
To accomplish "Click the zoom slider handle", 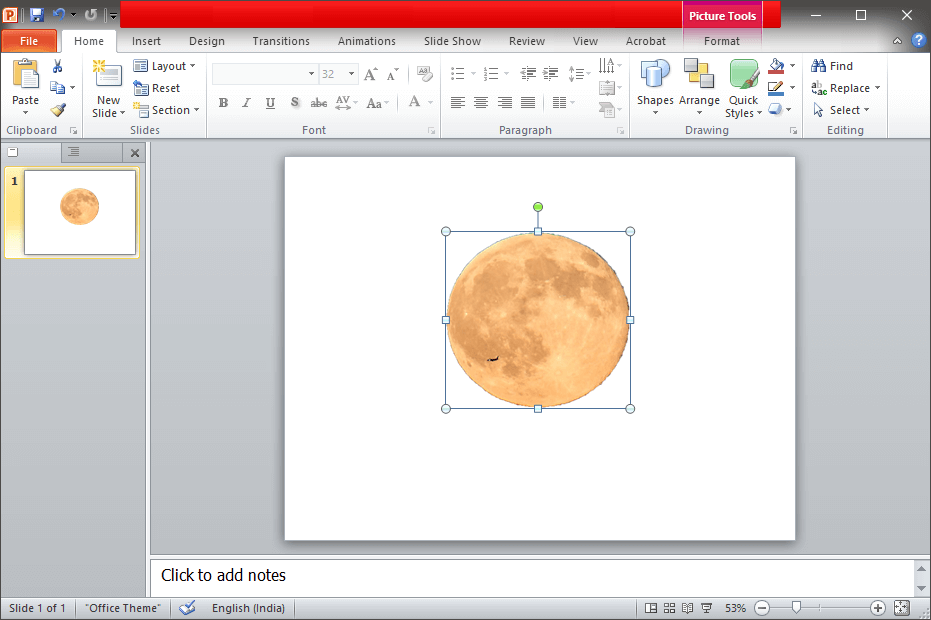I will (796, 608).
